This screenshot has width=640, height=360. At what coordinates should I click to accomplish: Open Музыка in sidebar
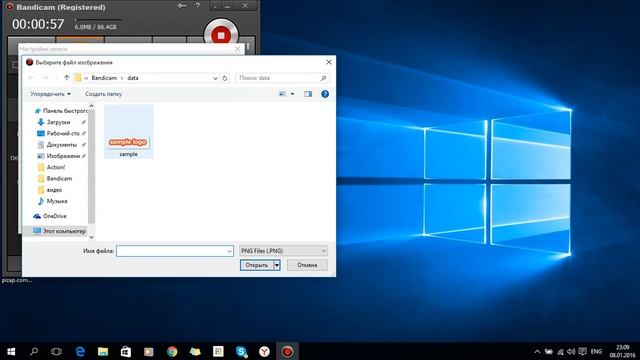pyautogui.click(x=57, y=201)
